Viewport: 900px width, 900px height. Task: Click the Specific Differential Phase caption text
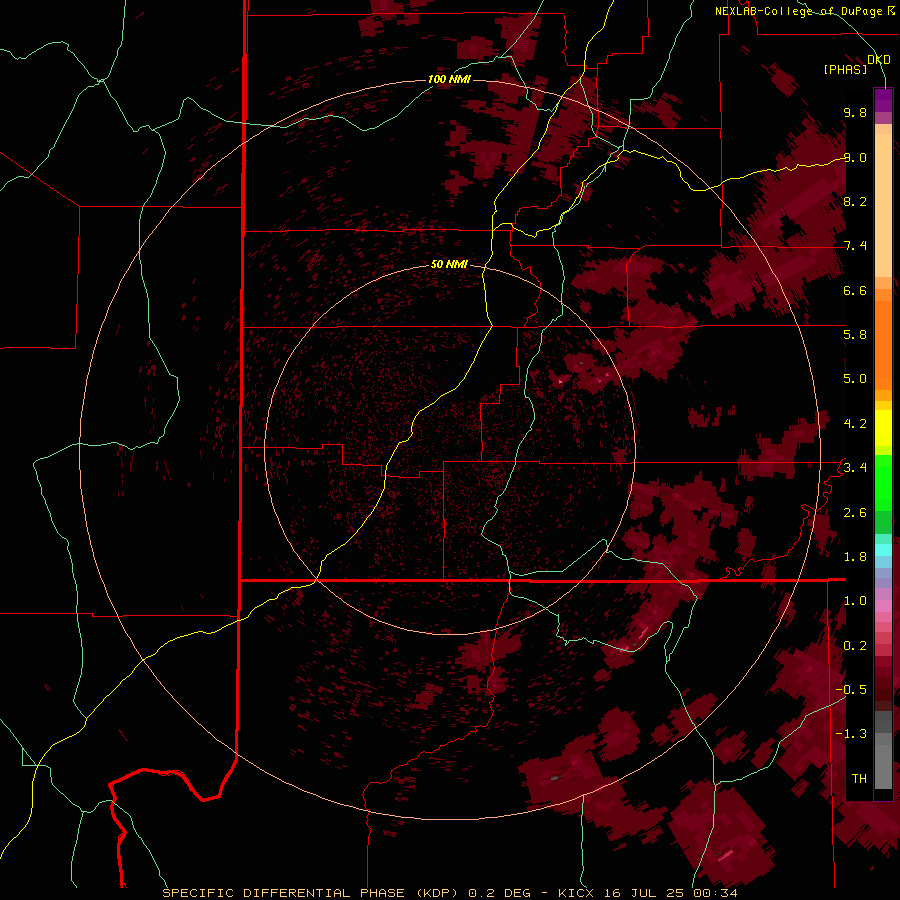pos(450,893)
